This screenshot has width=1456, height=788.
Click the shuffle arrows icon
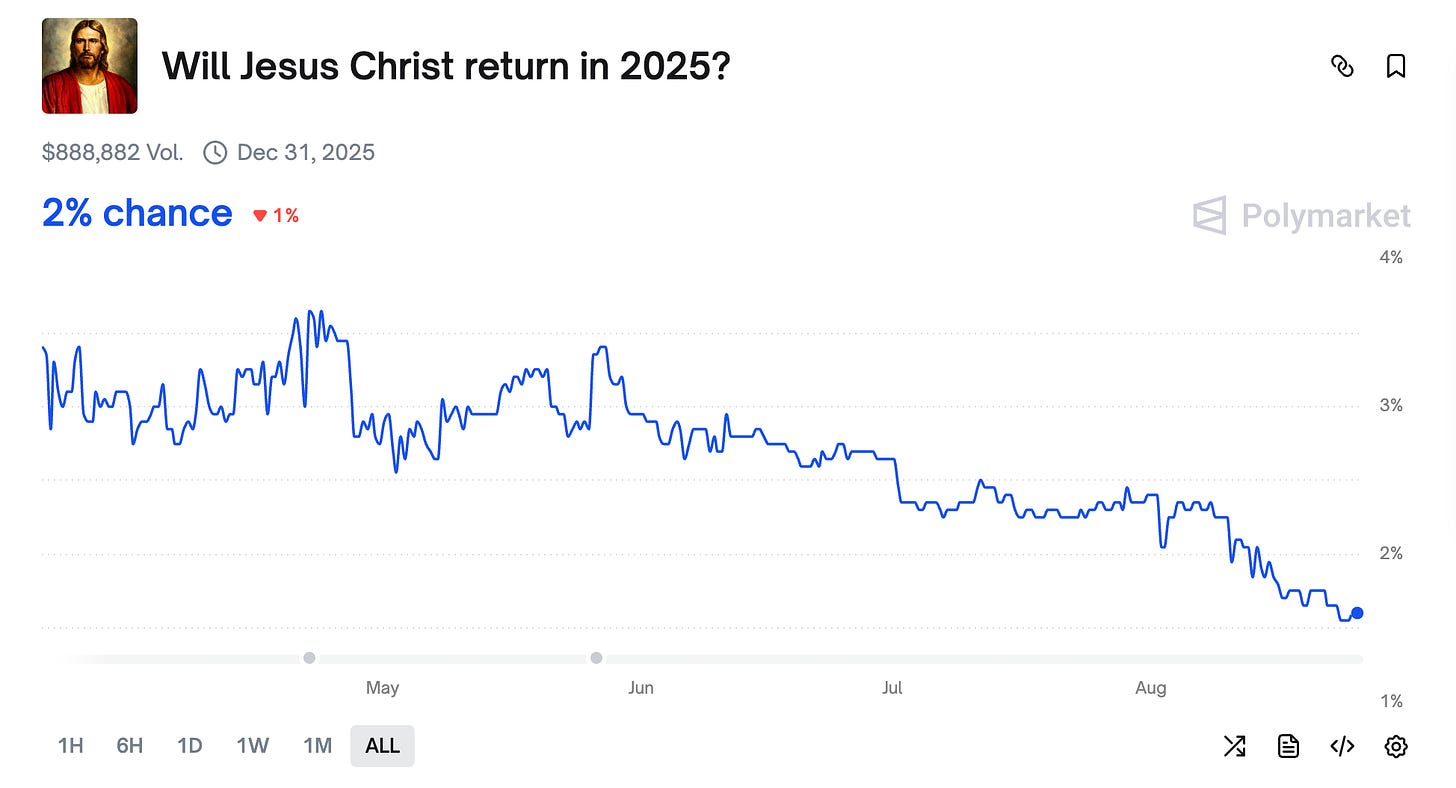click(x=1235, y=746)
